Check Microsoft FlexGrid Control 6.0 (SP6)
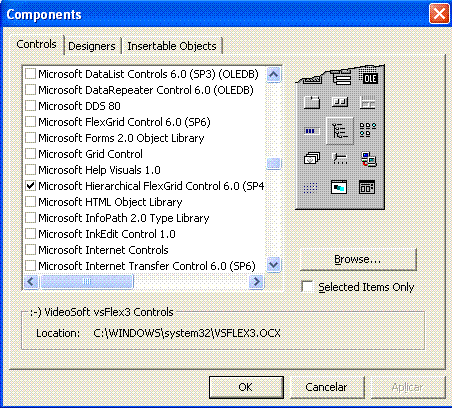Viewport: 452px width, 408px height. click(30, 122)
